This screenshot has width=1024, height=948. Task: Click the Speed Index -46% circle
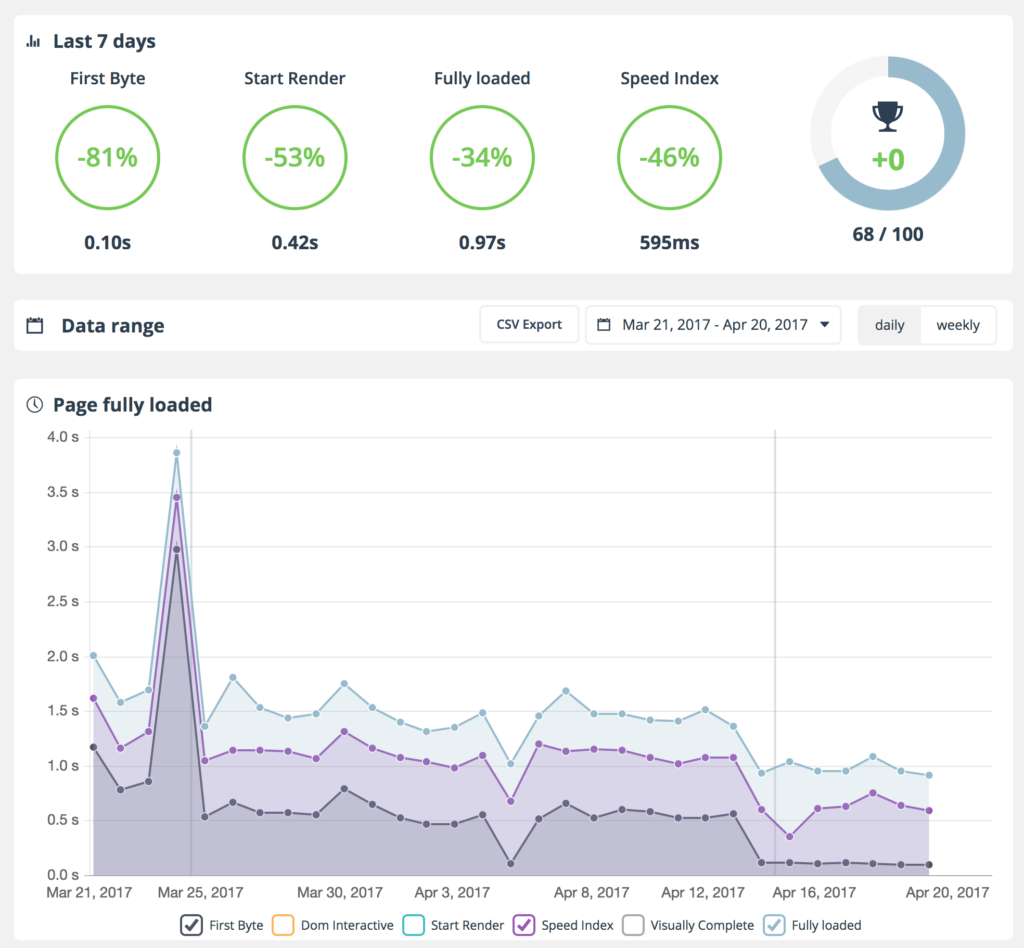point(669,158)
